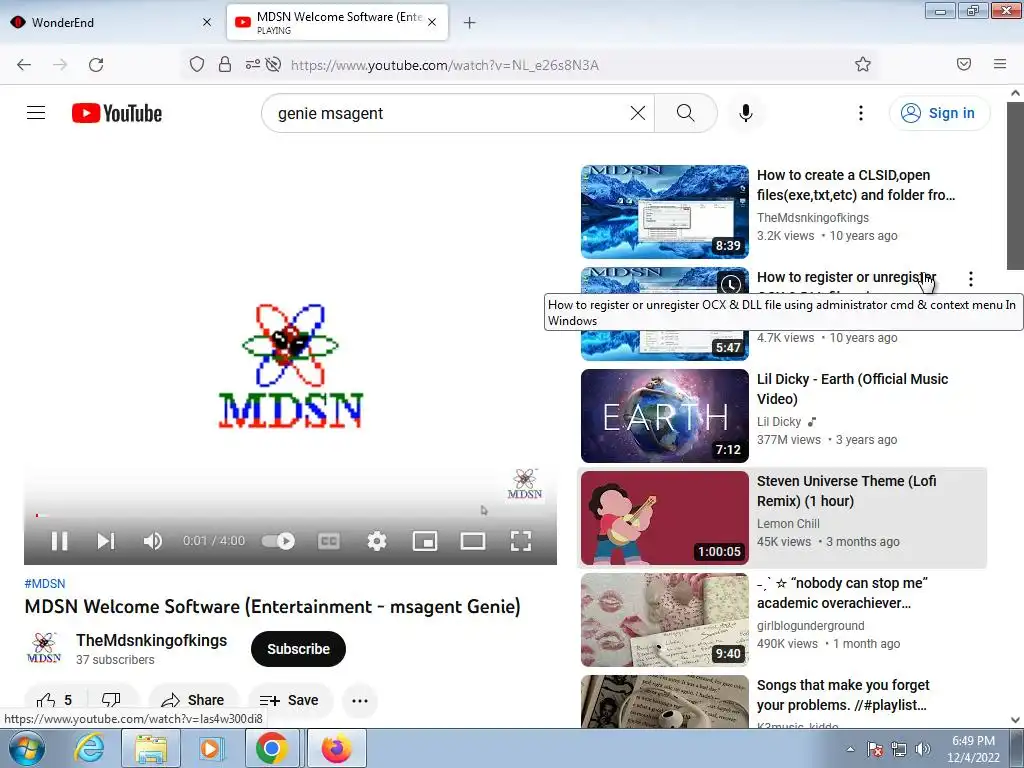1024x768 pixels.
Task: Click the page vertical scrollbar
Action: 1015,185
